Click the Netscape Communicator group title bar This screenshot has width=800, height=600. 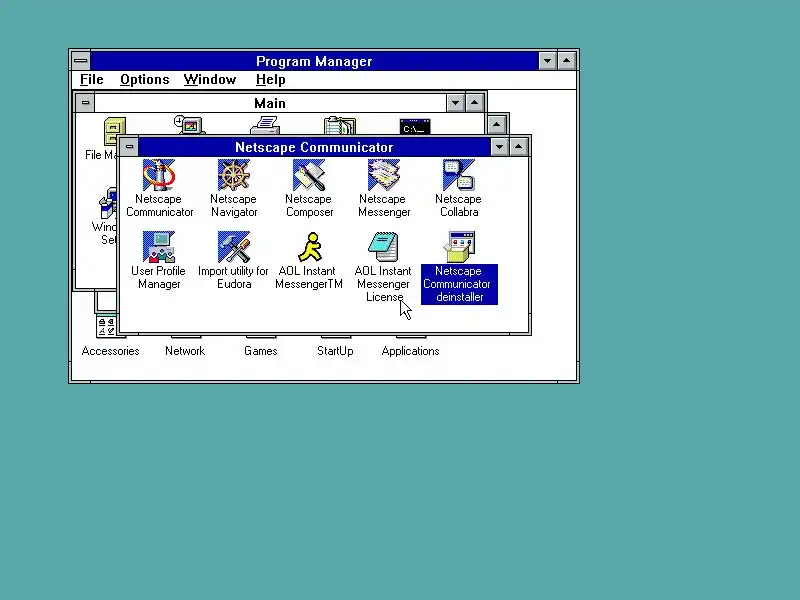(x=314, y=147)
